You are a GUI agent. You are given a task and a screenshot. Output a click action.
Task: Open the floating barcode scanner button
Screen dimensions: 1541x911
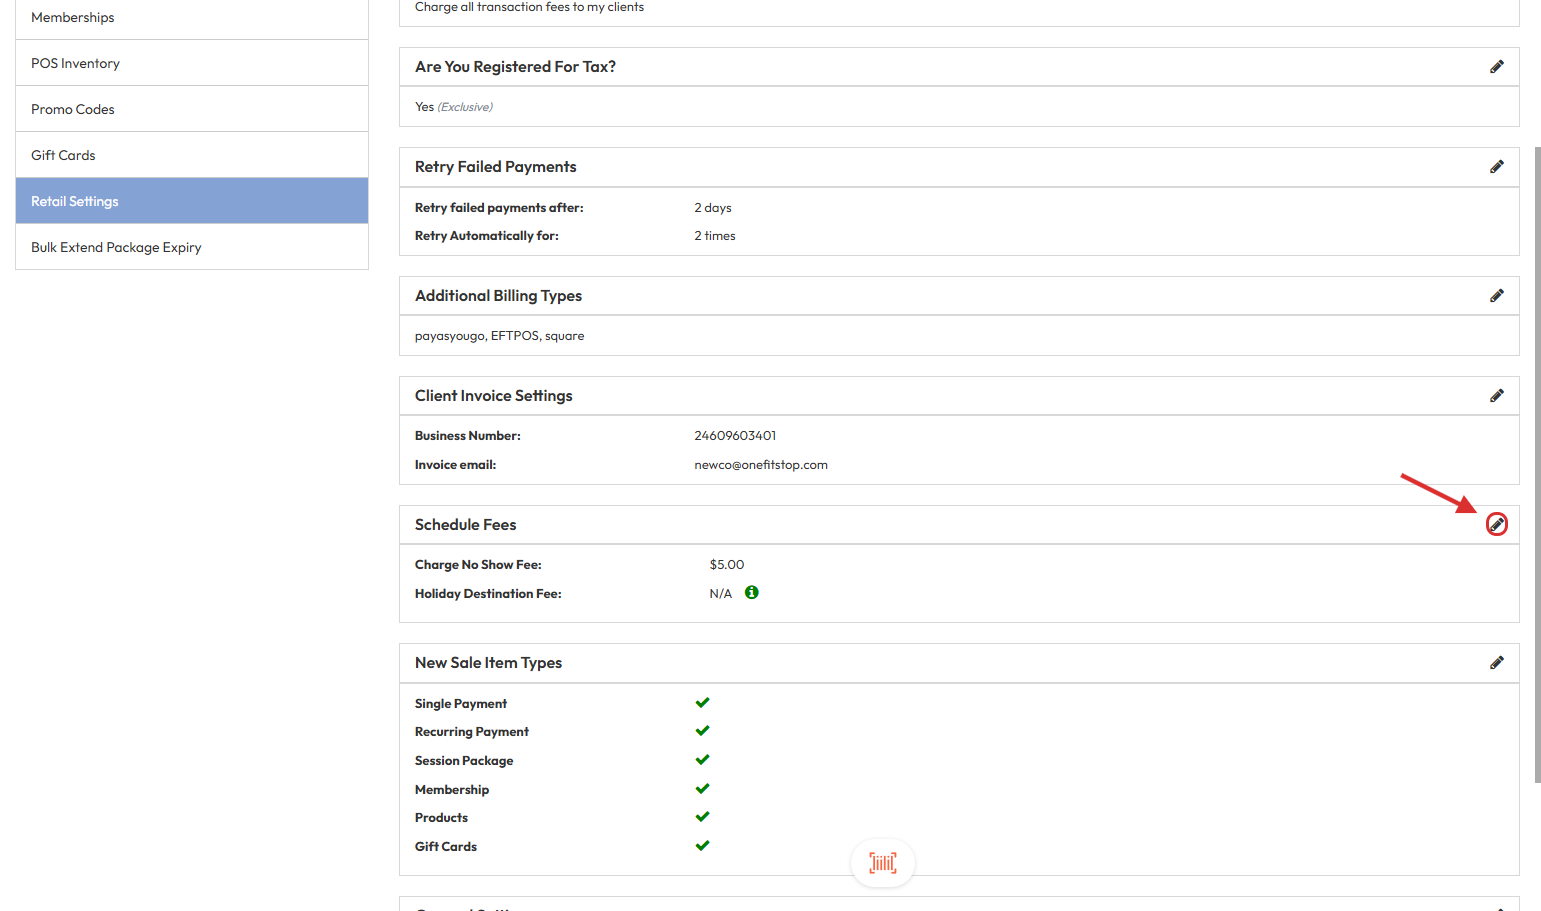click(x=882, y=863)
